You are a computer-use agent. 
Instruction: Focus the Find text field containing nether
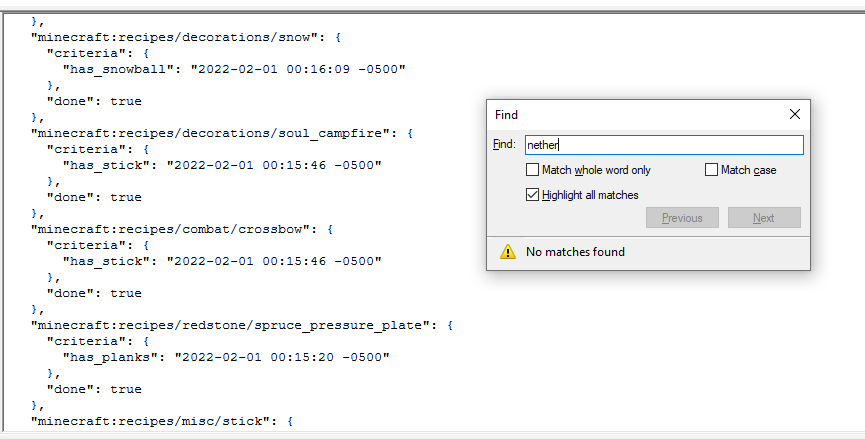pyautogui.click(x=663, y=145)
